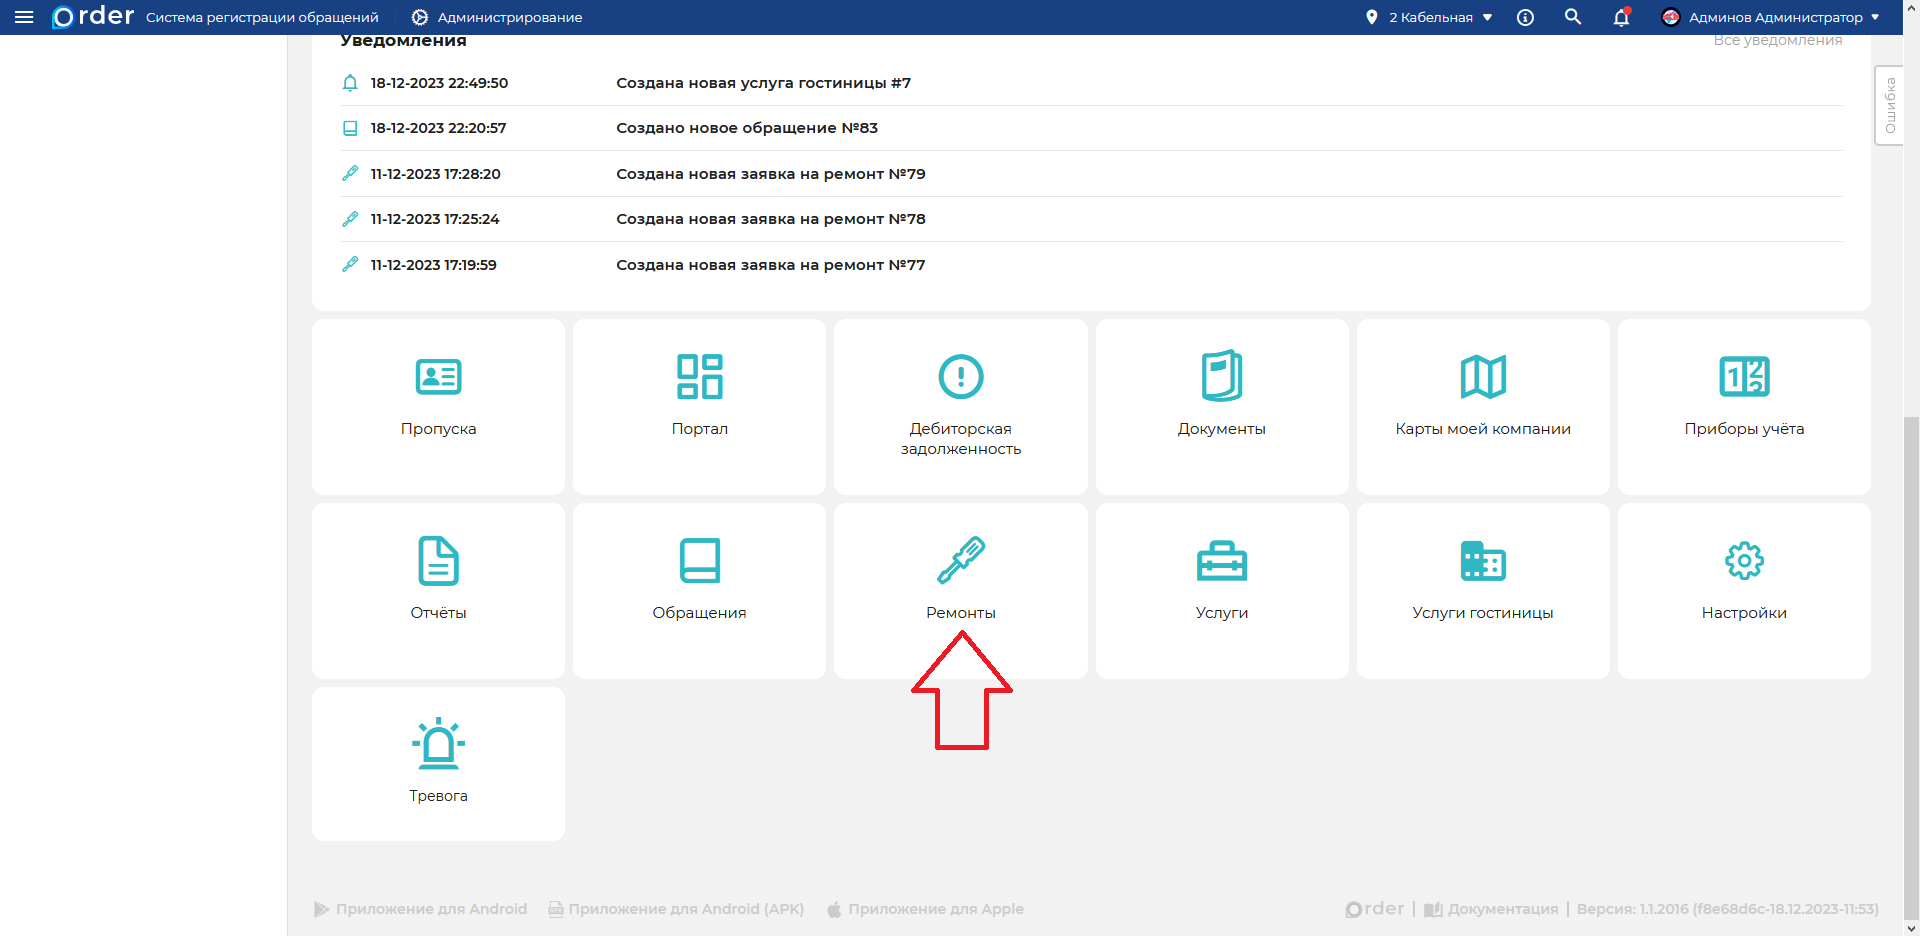Screen dimensions: 1920x936
Task: Expand Админов Администратор user menu
Action: [x=1771, y=17]
